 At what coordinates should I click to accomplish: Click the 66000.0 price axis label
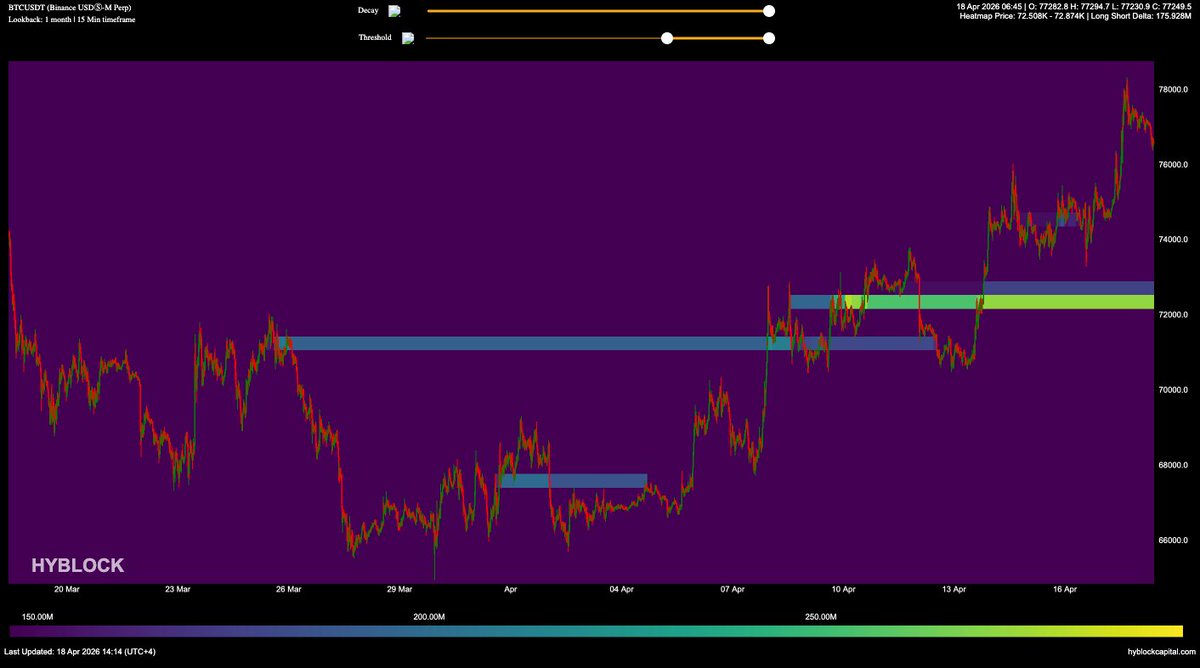pyautogui.click(x=1173, y=541)
